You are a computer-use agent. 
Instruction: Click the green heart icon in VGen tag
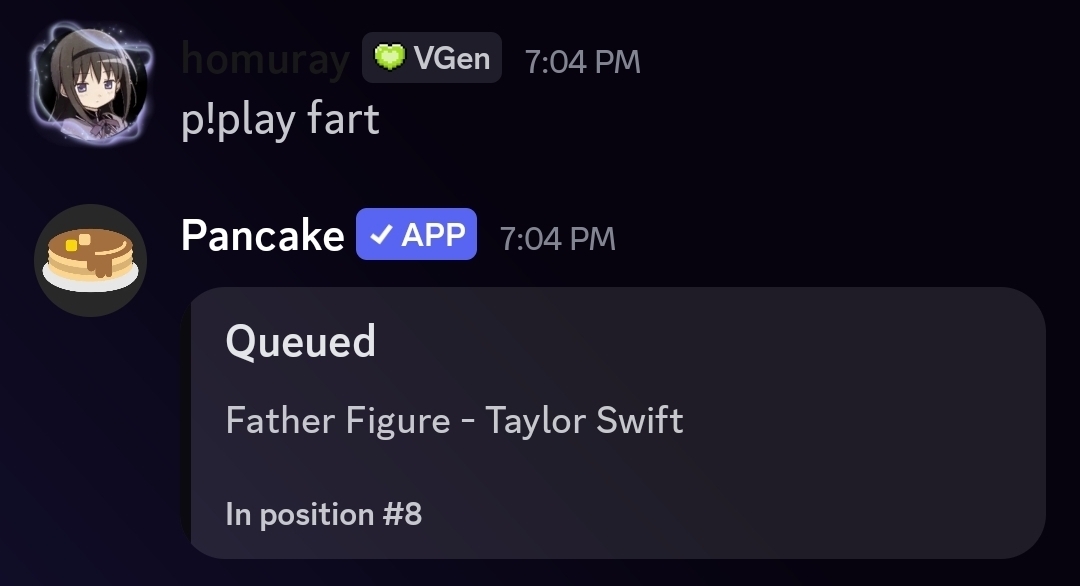click(389, 58)
